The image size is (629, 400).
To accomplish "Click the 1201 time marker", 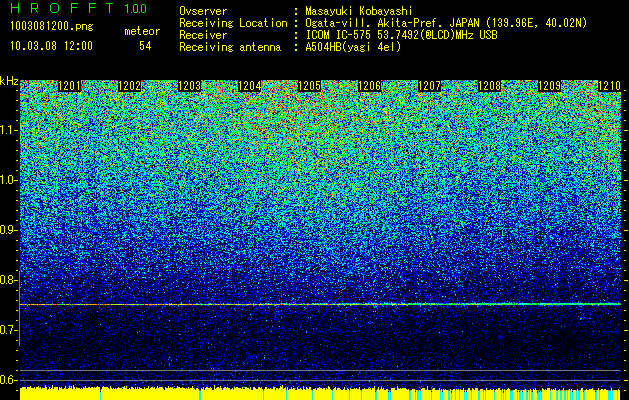I will coord(69,86).
